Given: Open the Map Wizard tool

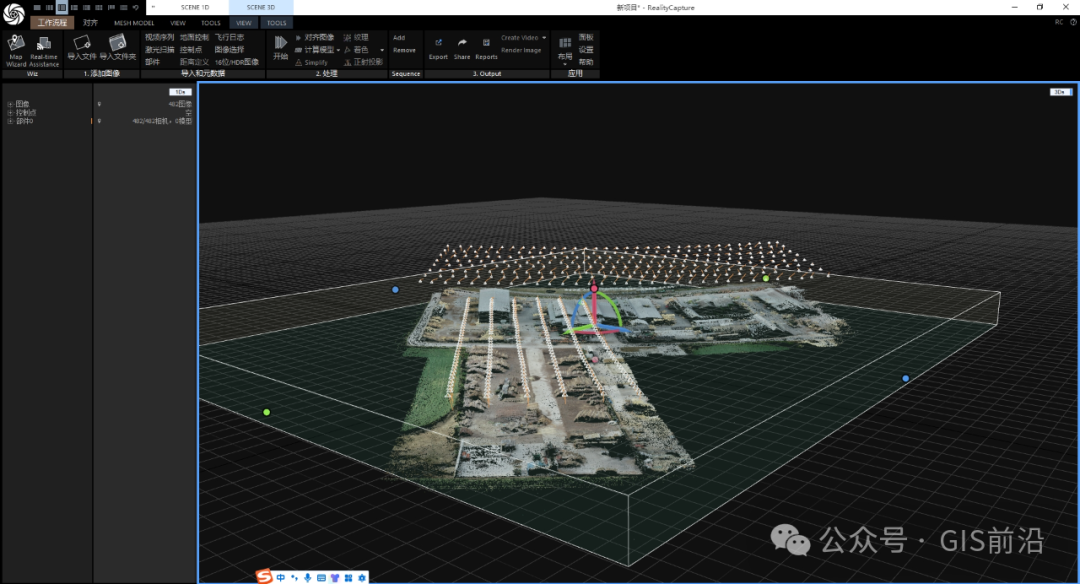Looking at the screenshot, I should click(16, 51).
